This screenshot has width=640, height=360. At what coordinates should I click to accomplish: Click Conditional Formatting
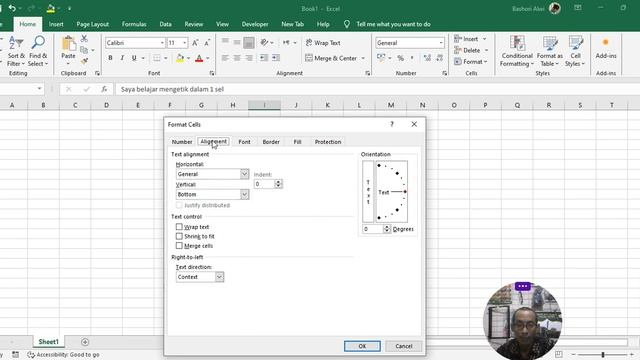point(517,51)
